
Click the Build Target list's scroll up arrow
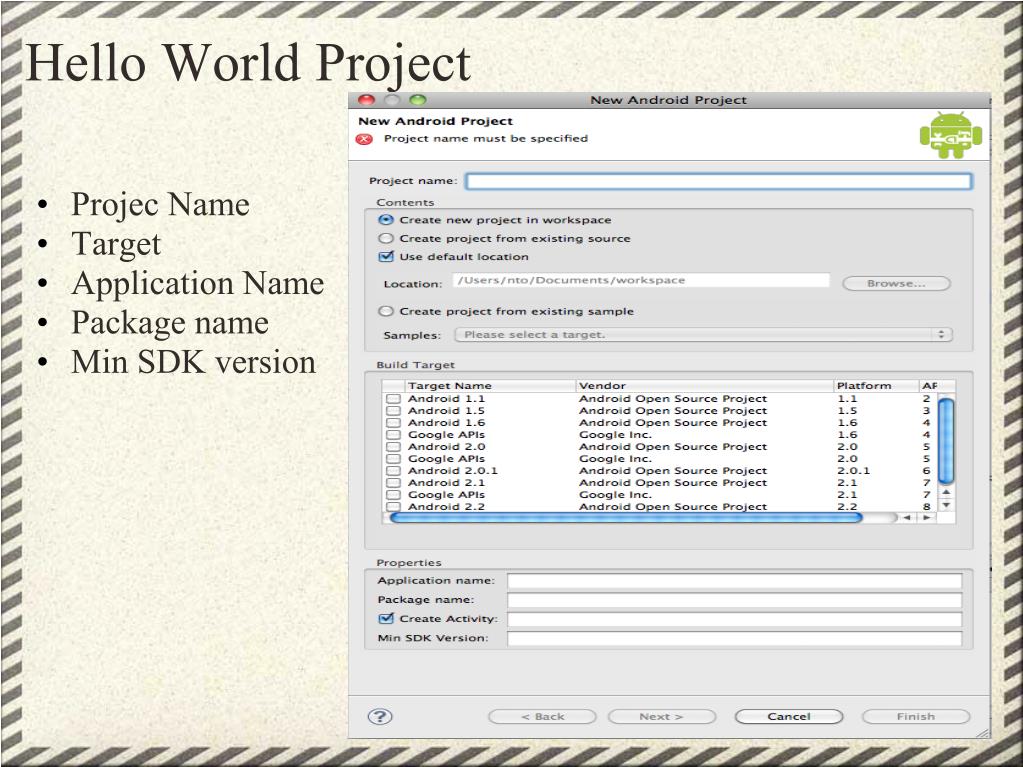(x=946, y=492)
